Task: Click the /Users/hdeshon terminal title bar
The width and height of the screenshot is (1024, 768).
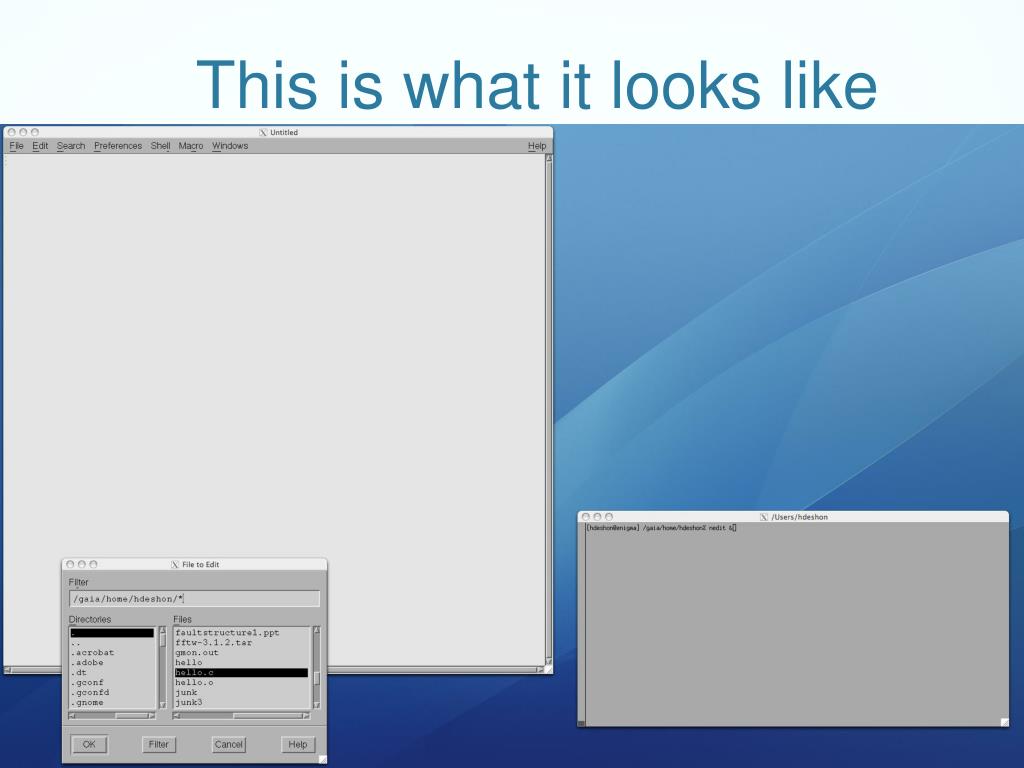Action: [x=793, y=517]
